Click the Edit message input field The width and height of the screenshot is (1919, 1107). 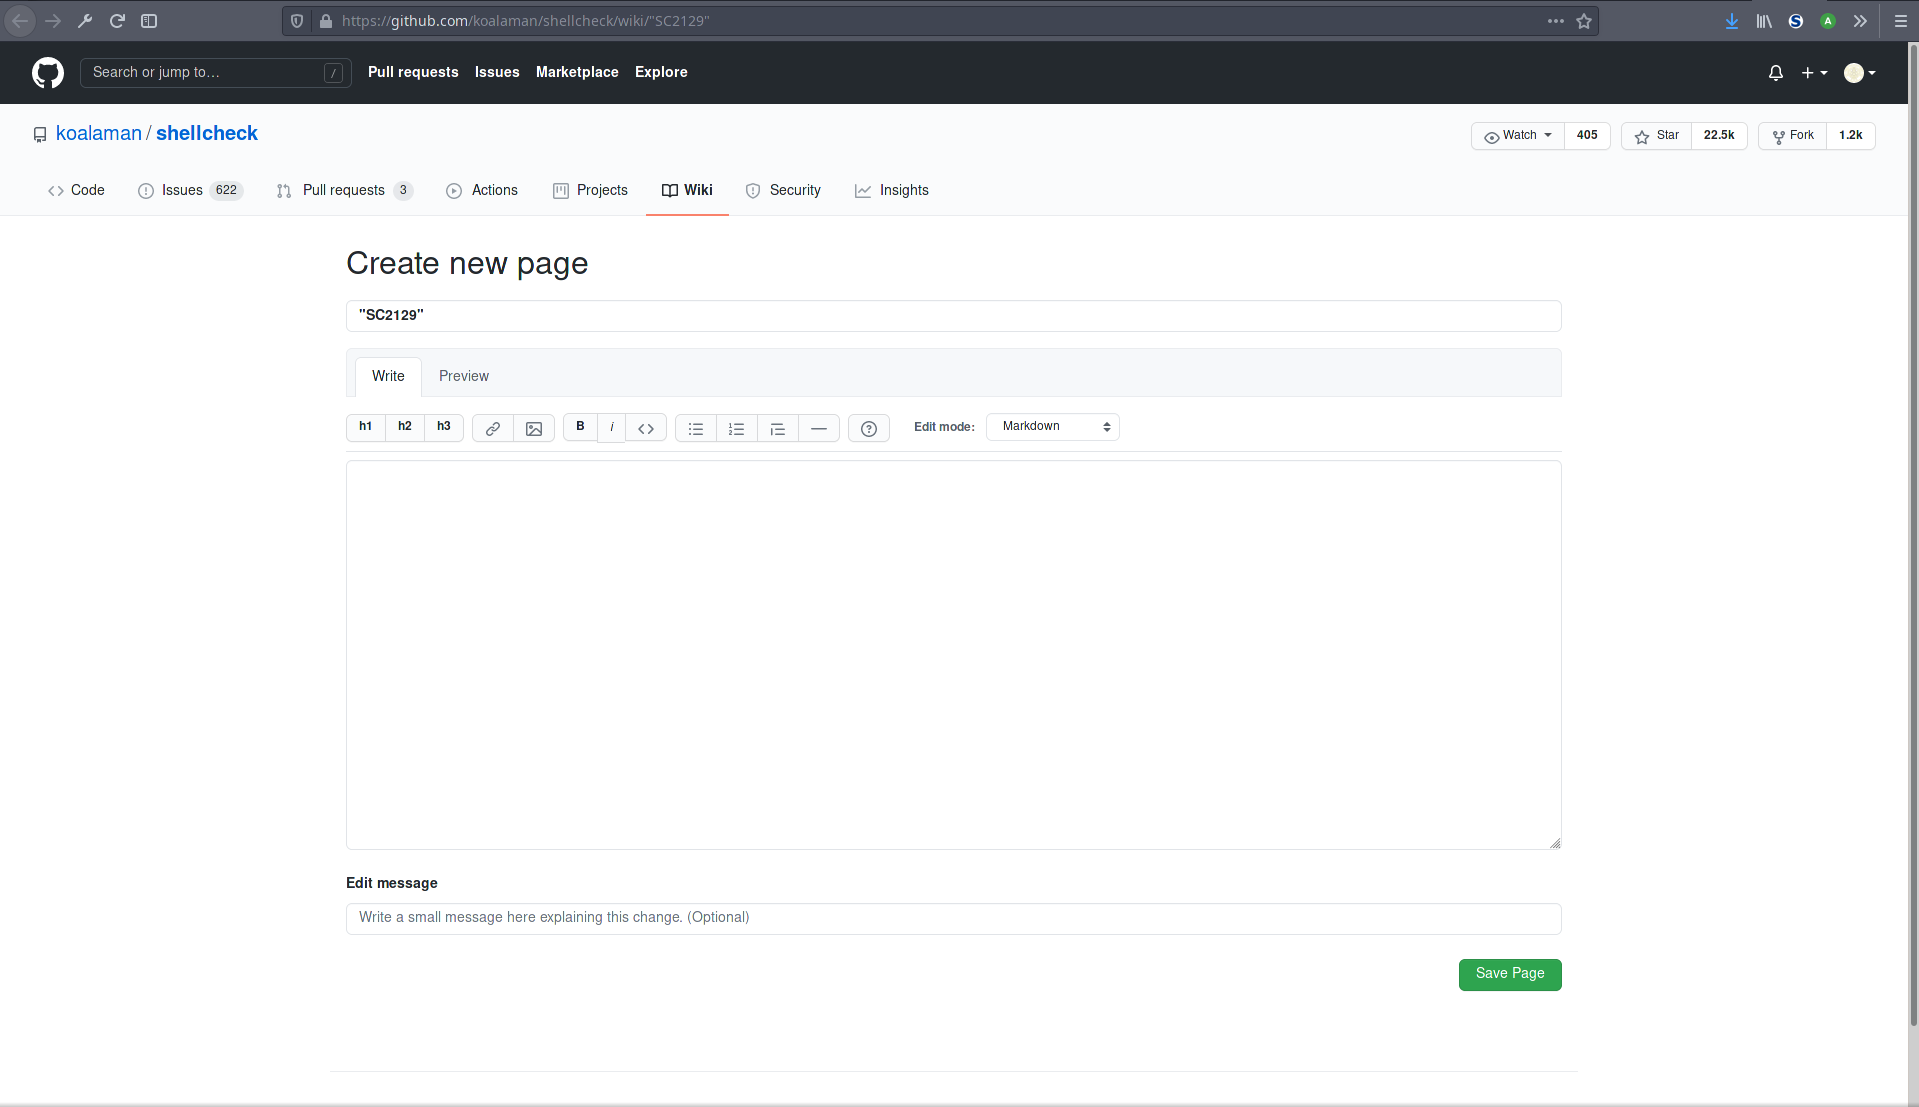click(x=952, y=918)
